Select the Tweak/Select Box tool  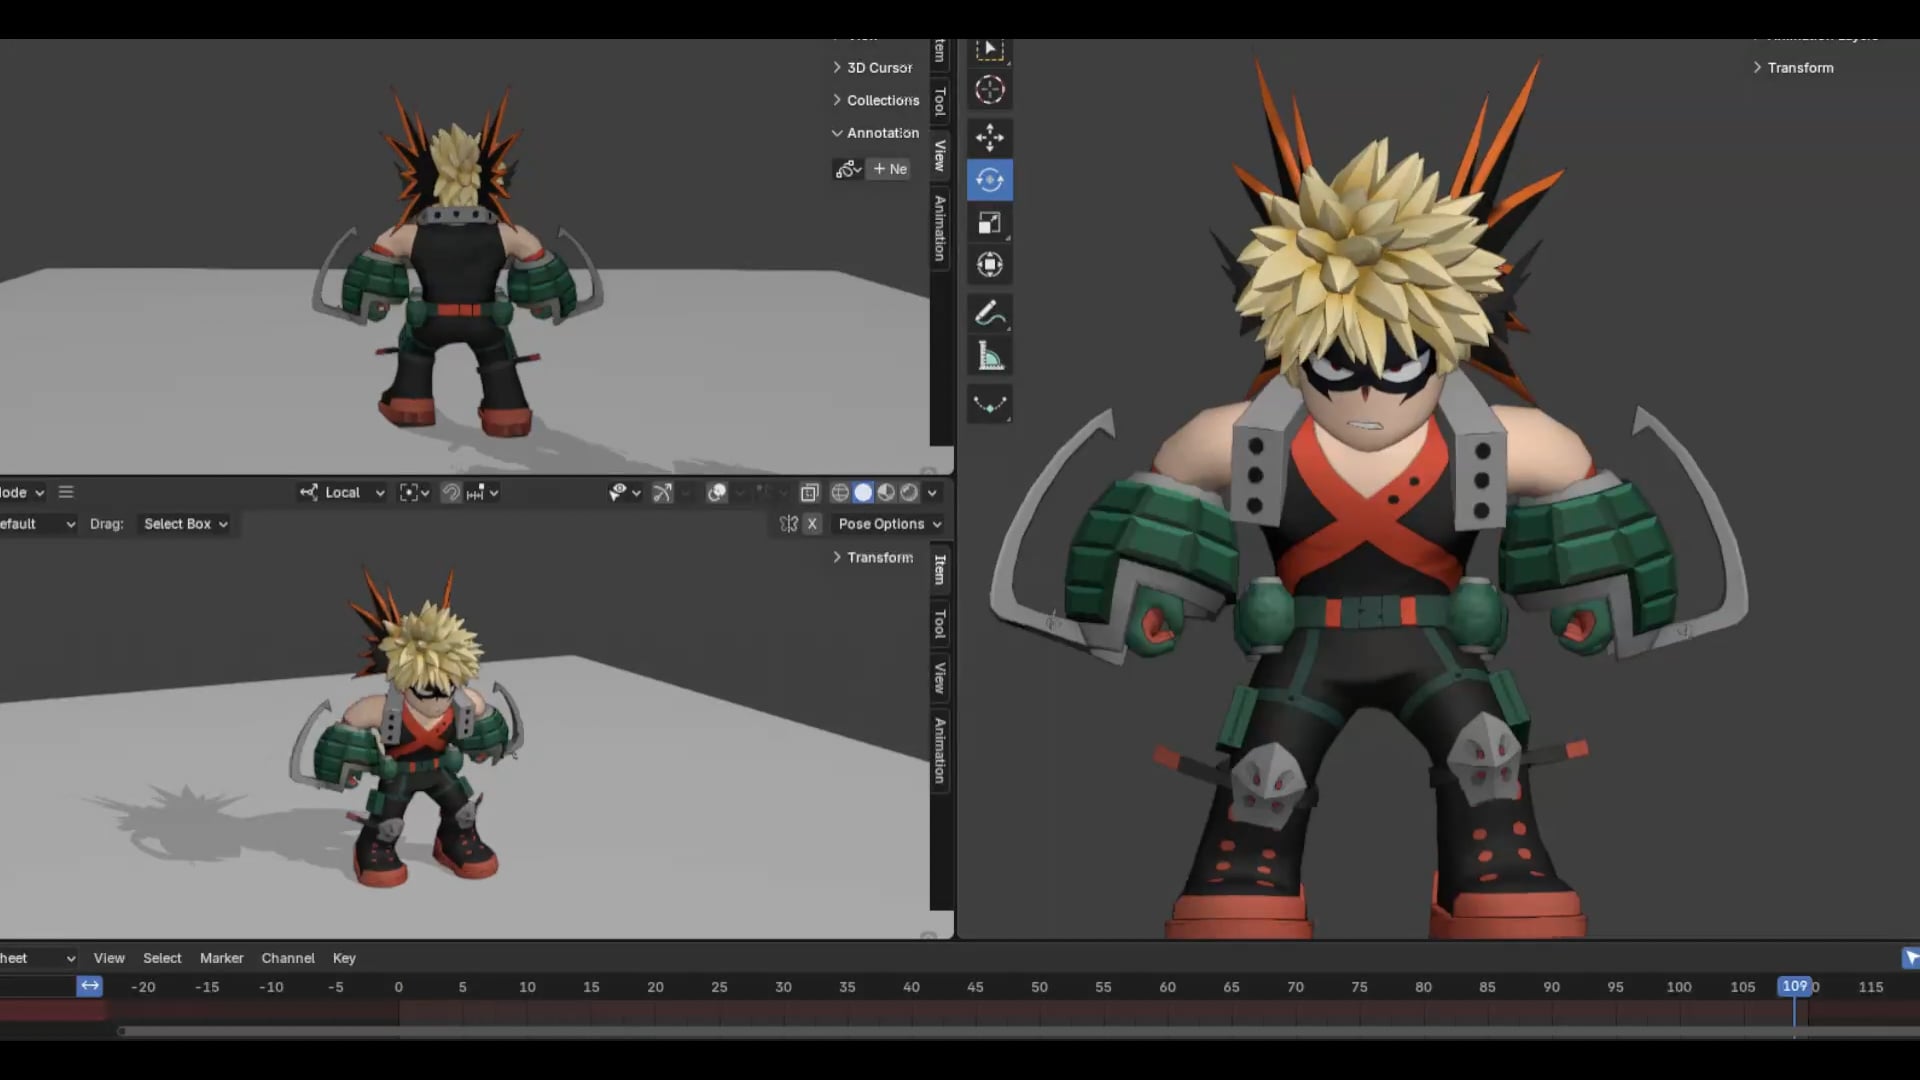click(x=989, y=48)
